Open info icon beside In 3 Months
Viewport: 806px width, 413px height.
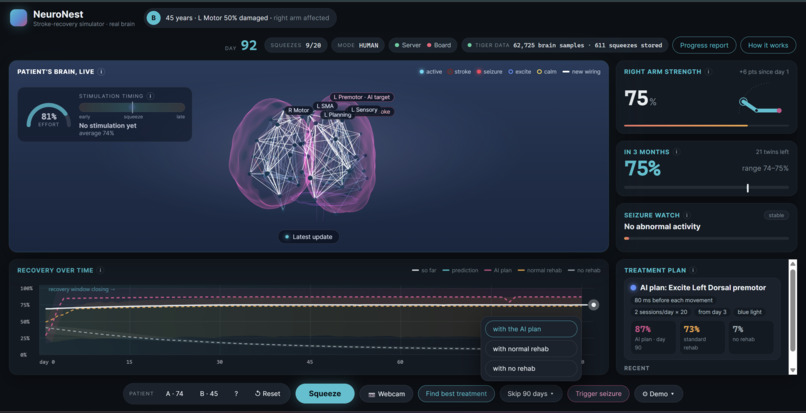(x=676, y=152)
